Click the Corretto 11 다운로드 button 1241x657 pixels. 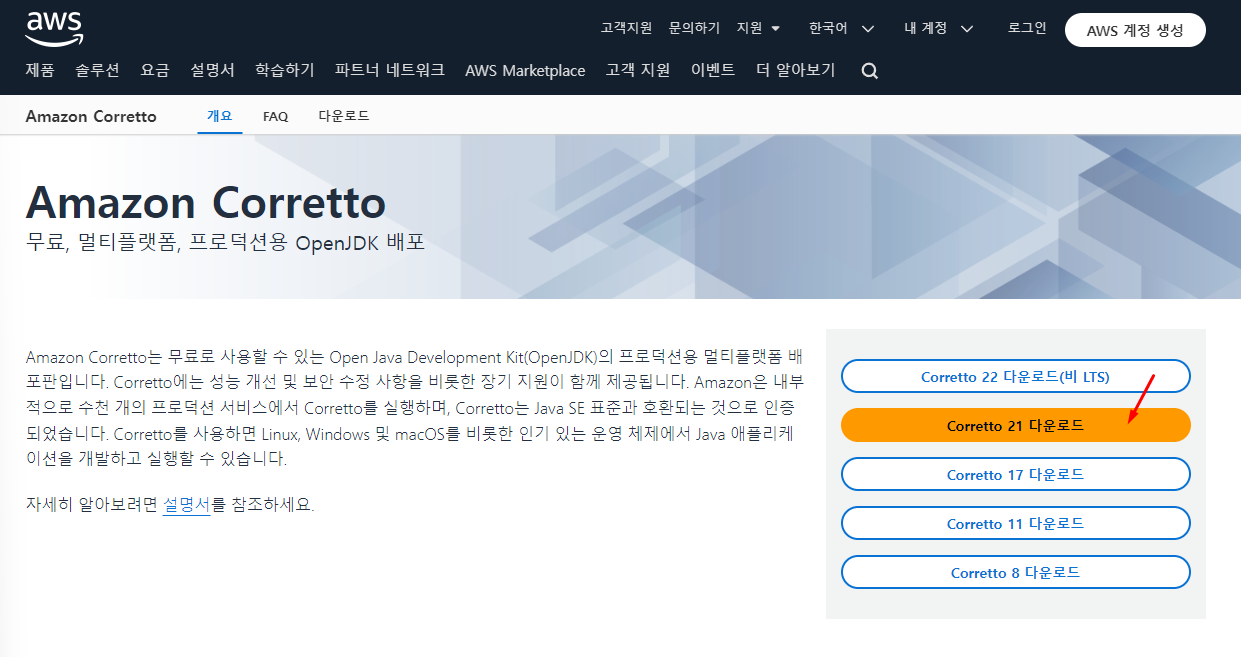tap(1016, 523)
